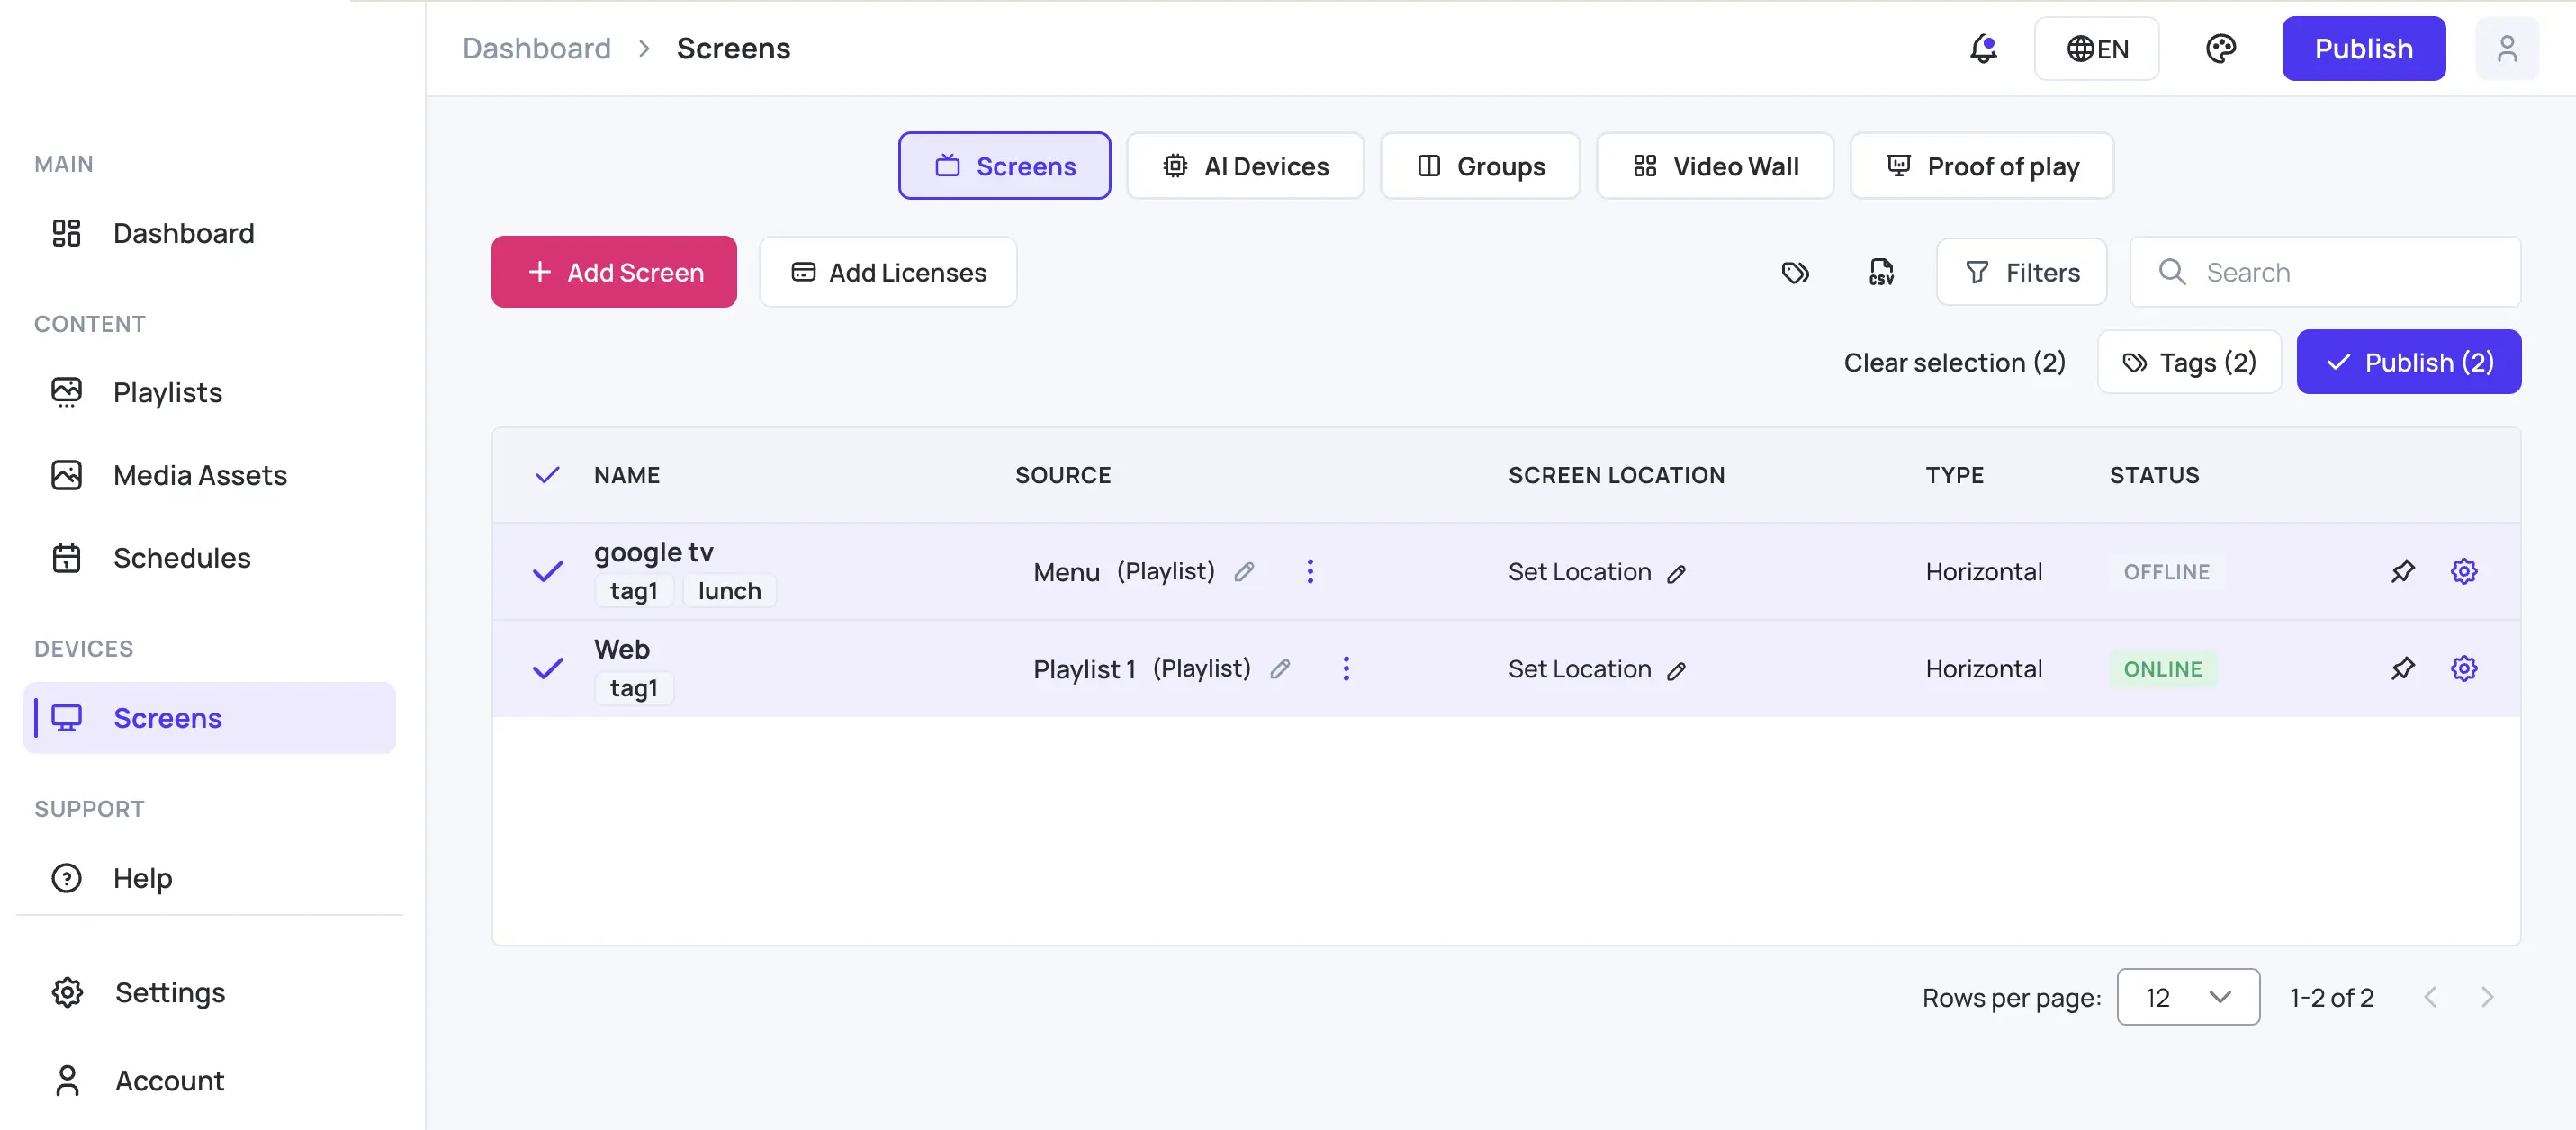Switch to the Proof of play tab
Screen dimensions: 2576x1130
[1982, 166]
